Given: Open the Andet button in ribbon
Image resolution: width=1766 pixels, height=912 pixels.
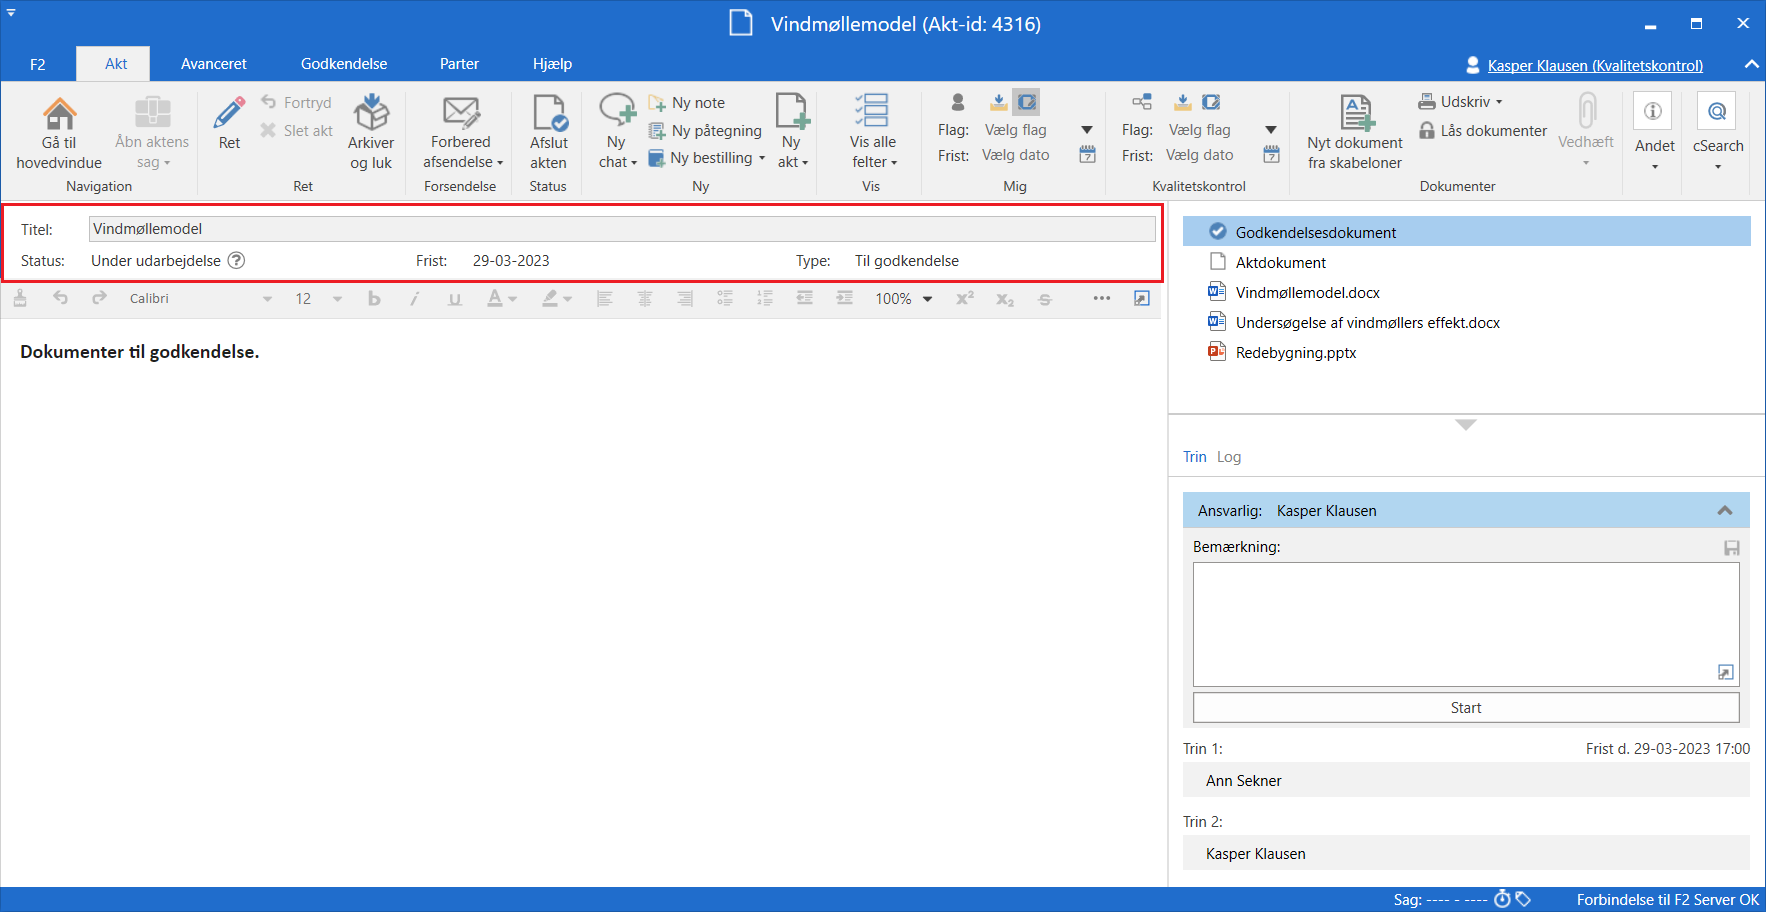Looking at the screenshot, I should tap(1654, 130).
